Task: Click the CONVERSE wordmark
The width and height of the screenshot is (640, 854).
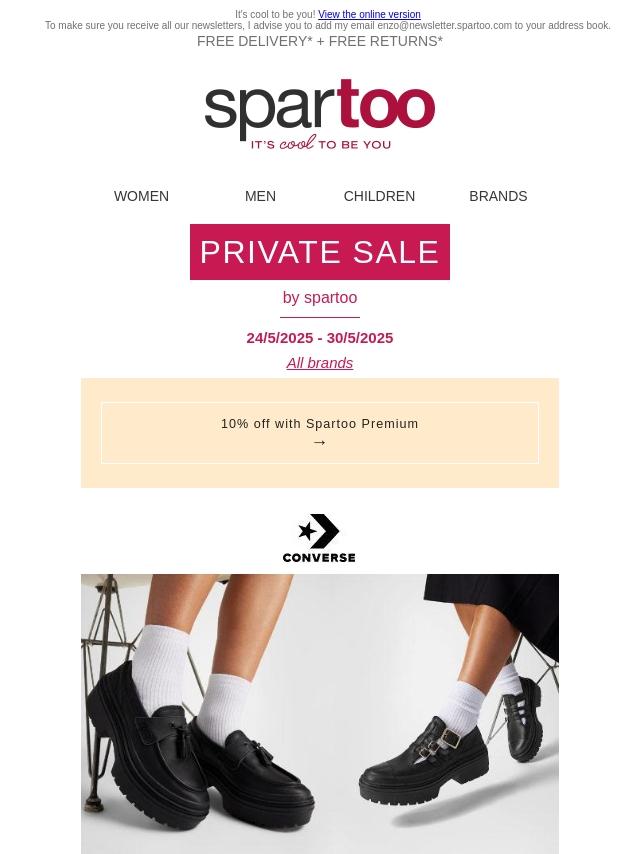Action: [x=319, y=557]
